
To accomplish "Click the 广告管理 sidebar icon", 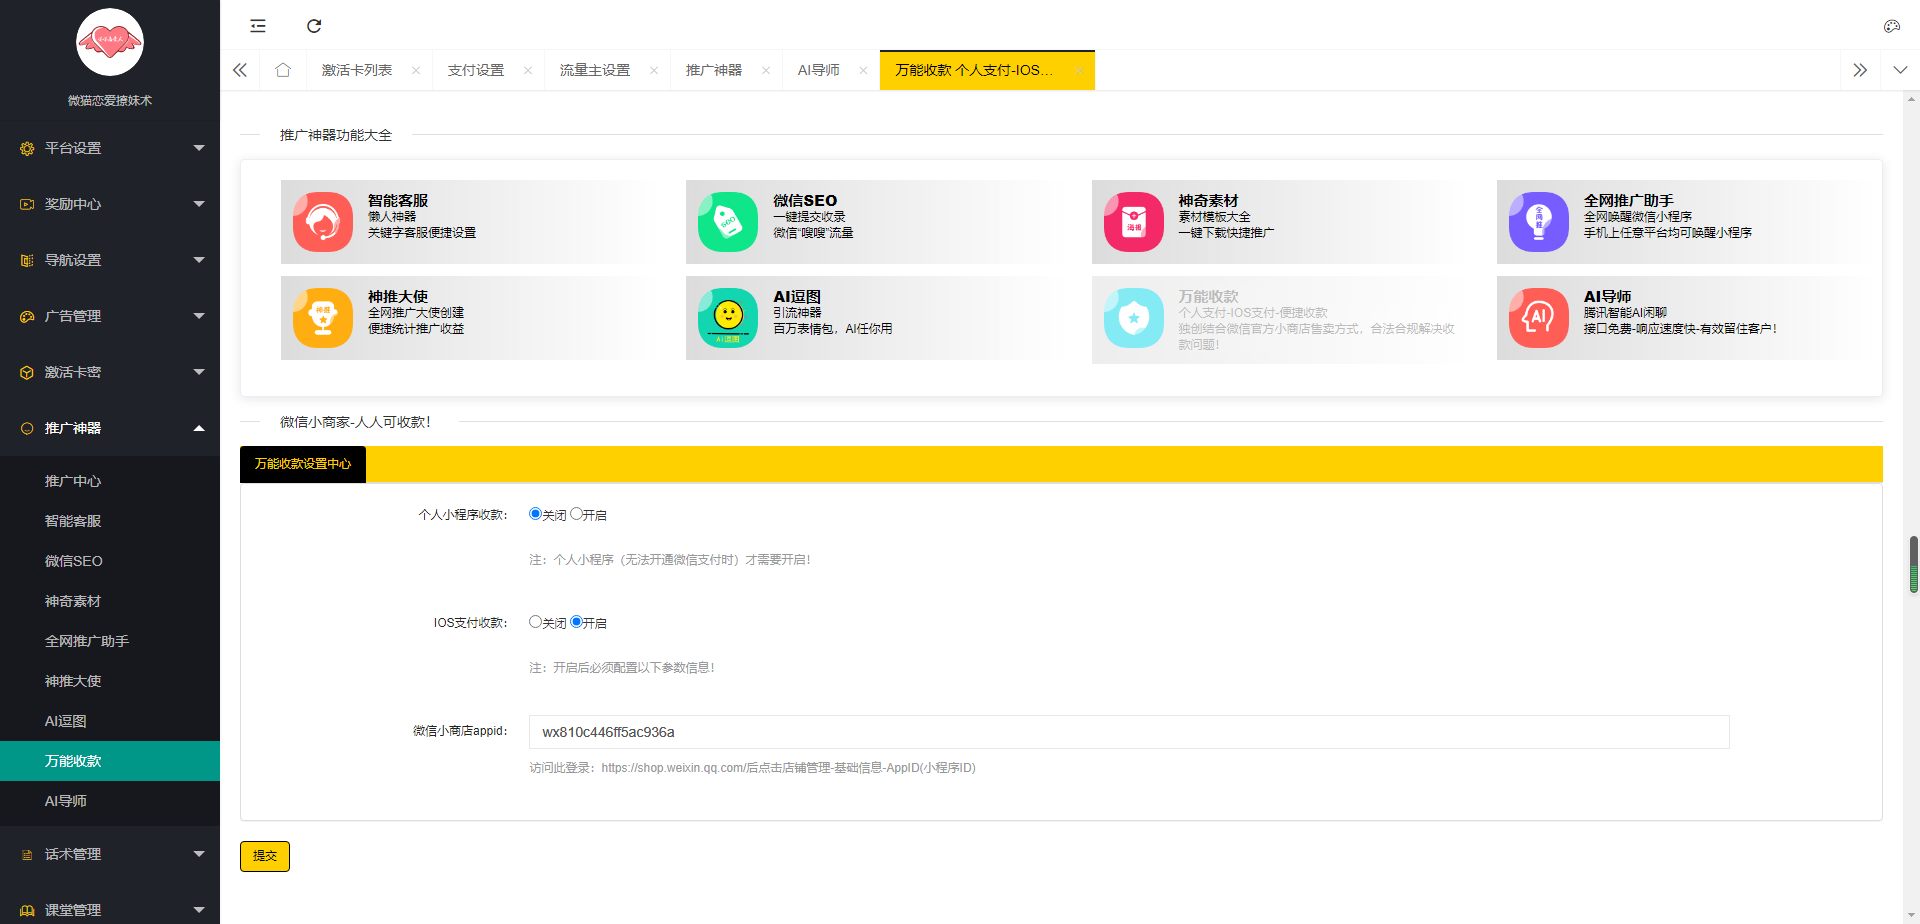I will pyautogui.click(x=27, y=316).
